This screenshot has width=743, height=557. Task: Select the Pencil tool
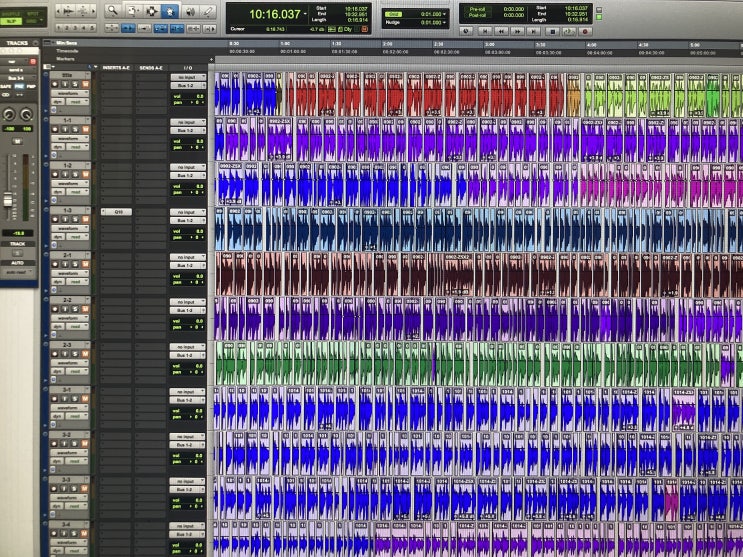[208, 10]
